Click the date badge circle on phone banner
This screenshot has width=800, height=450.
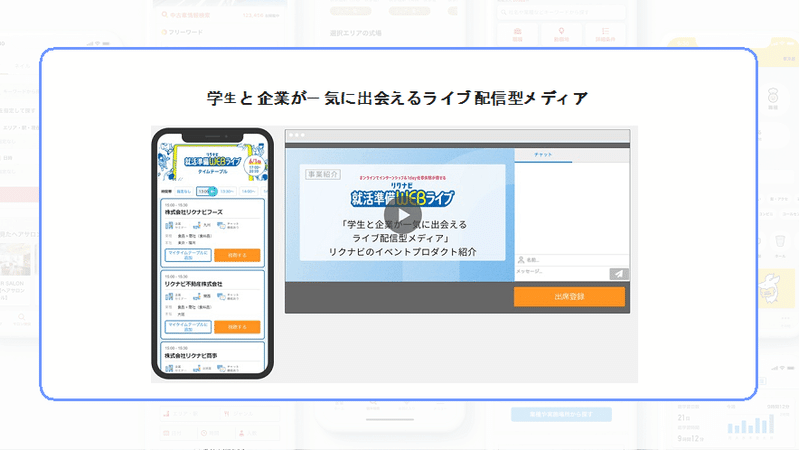pyautogui.click(x=254, y=167)
